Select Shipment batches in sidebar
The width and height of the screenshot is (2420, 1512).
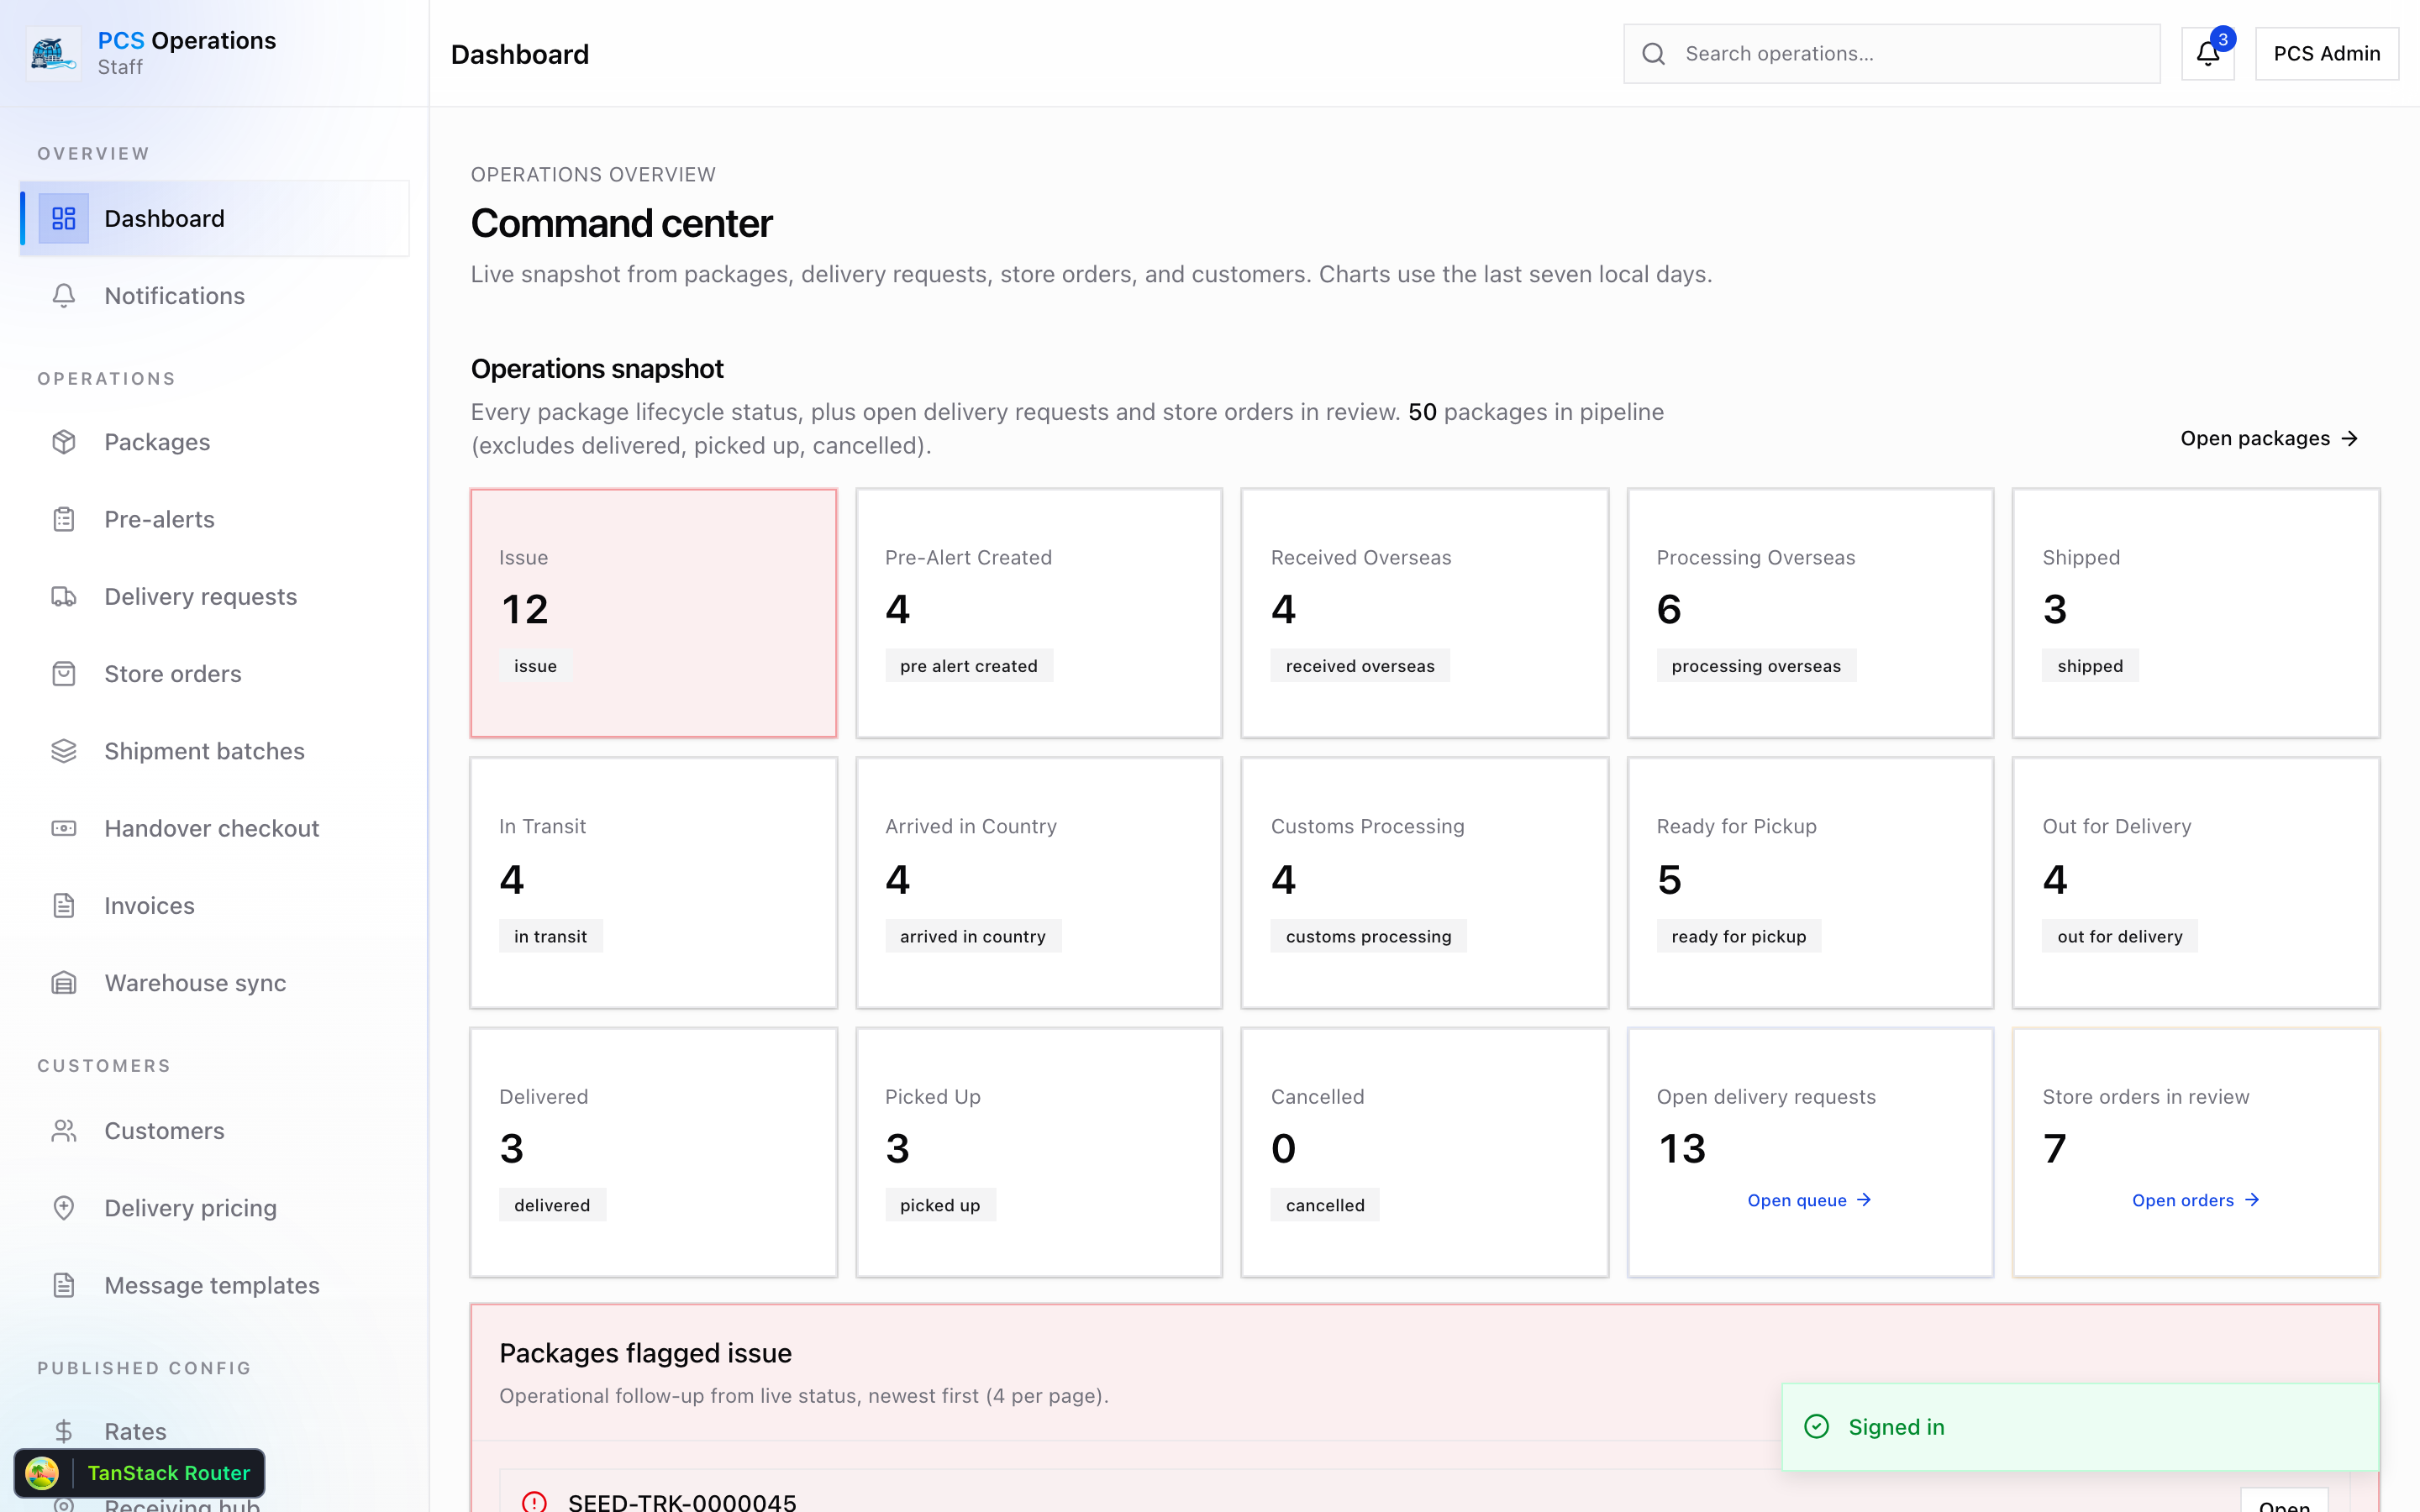[x=214, y=751]
